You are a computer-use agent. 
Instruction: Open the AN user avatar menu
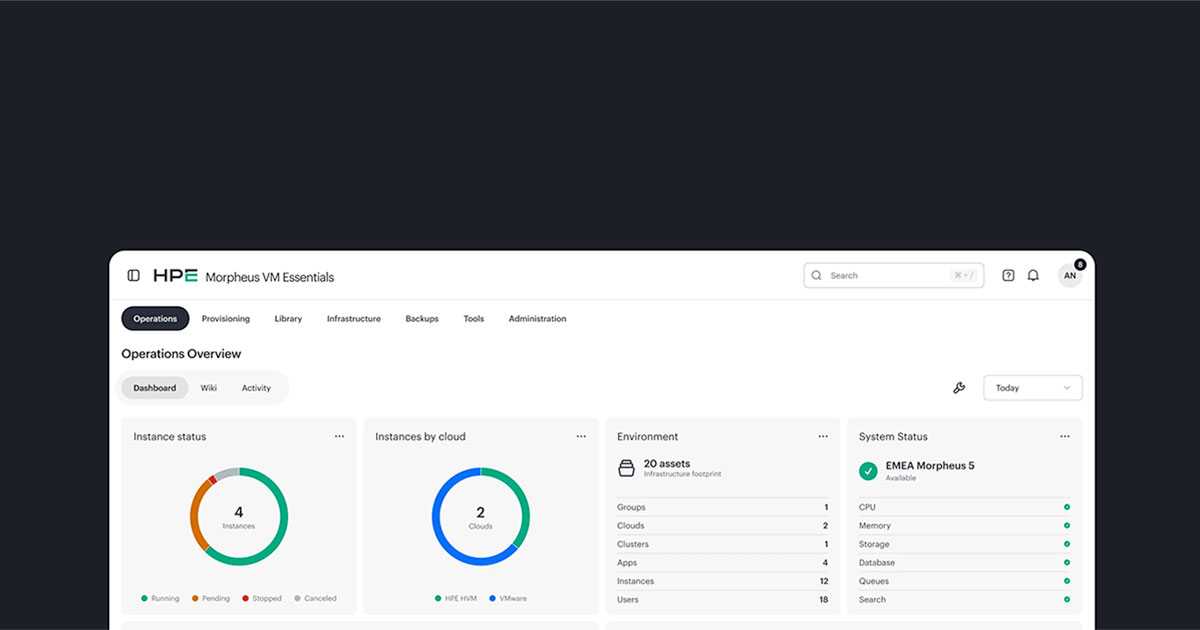coord(1070,276)
